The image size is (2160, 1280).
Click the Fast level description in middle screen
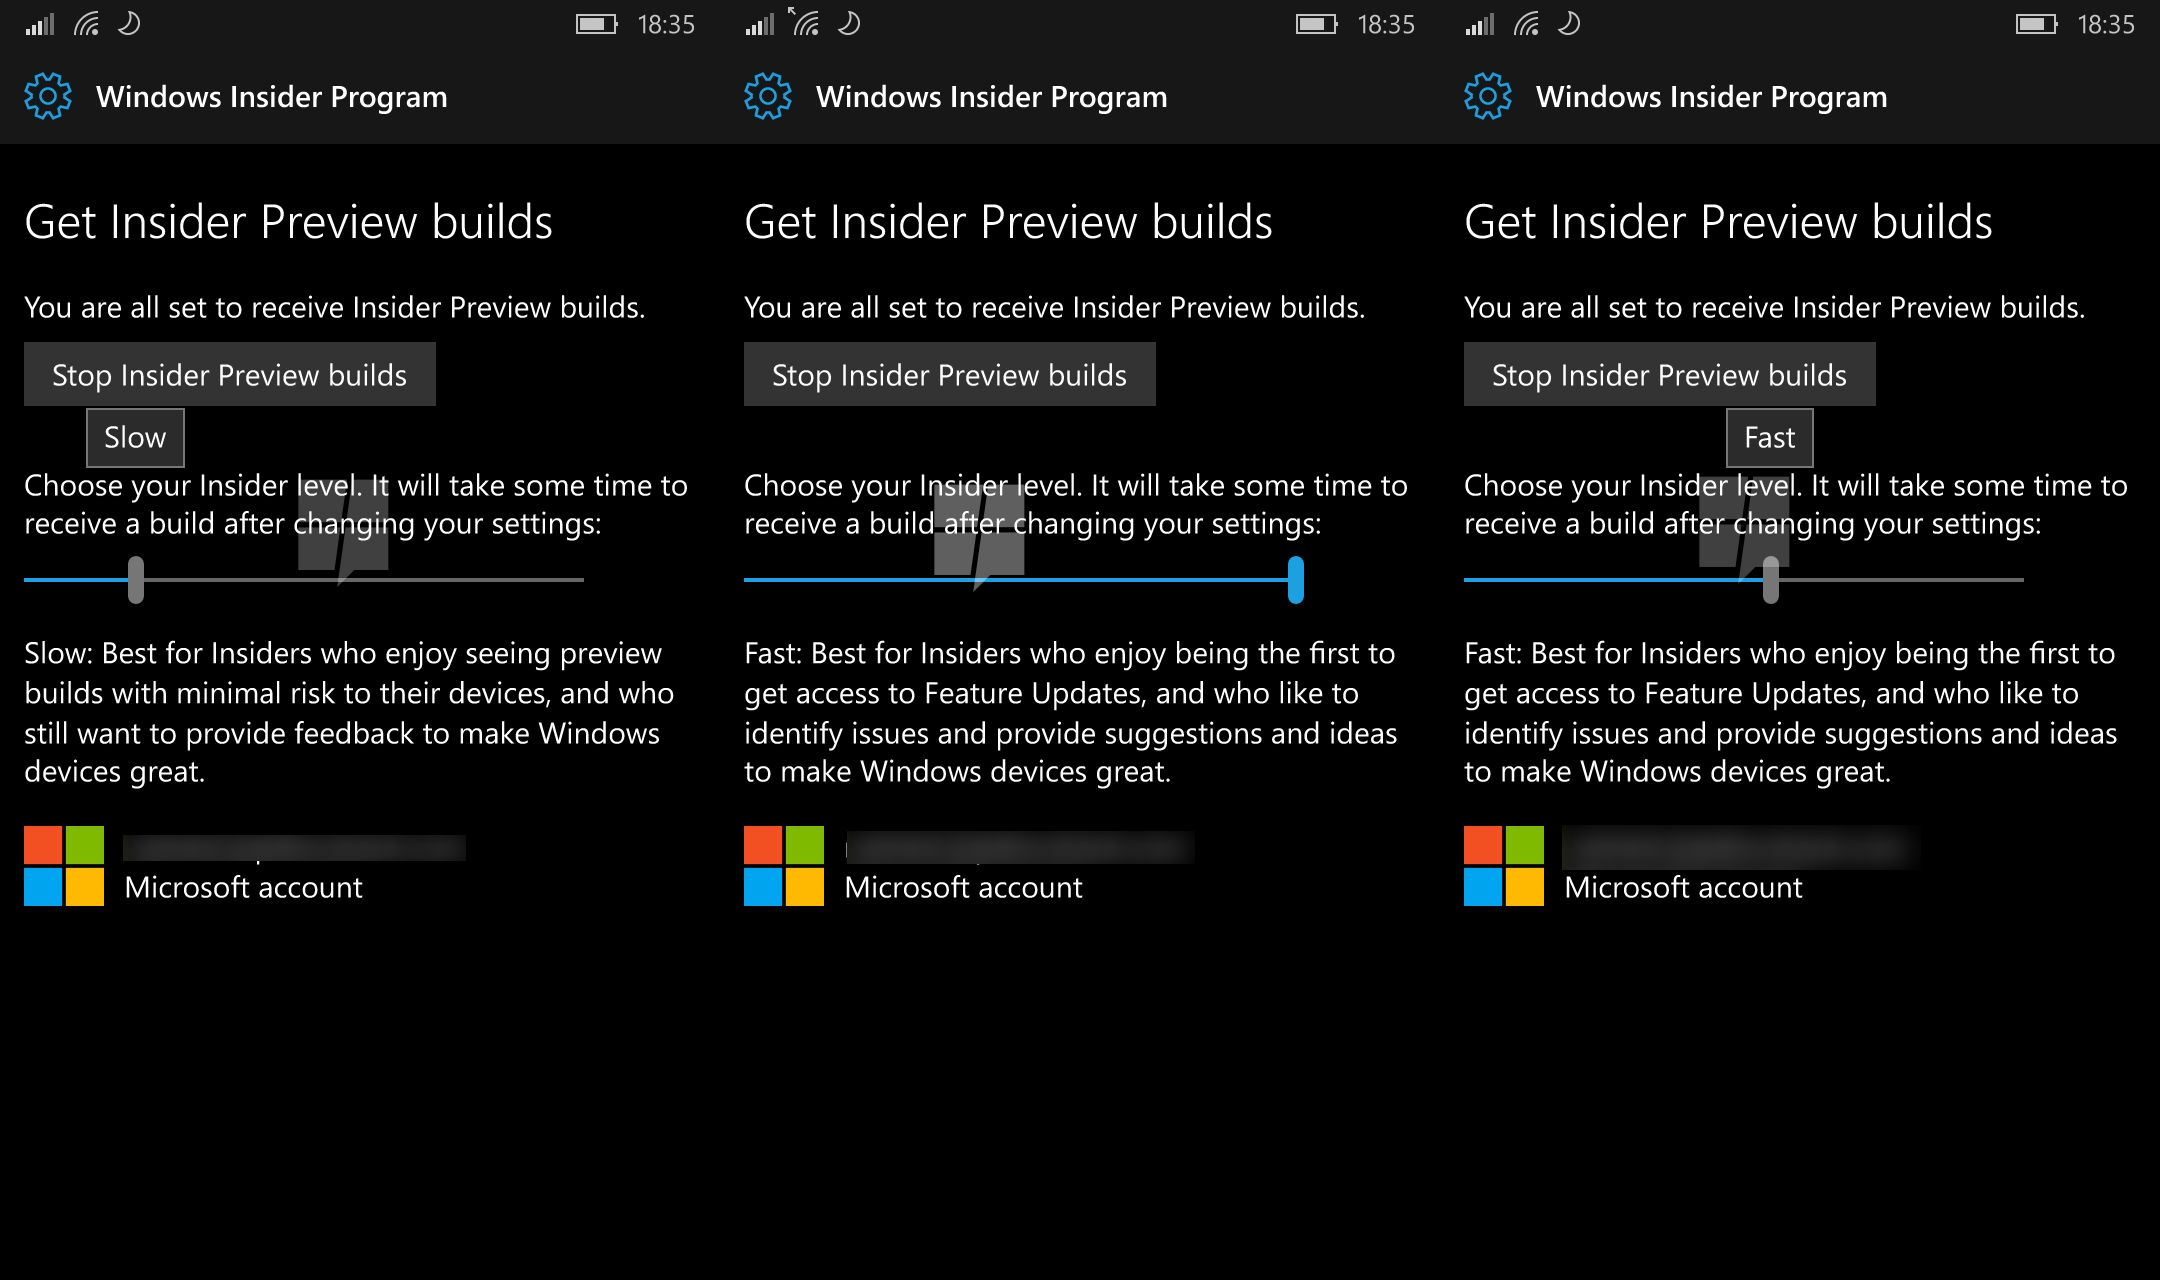tap(1071, 713)
